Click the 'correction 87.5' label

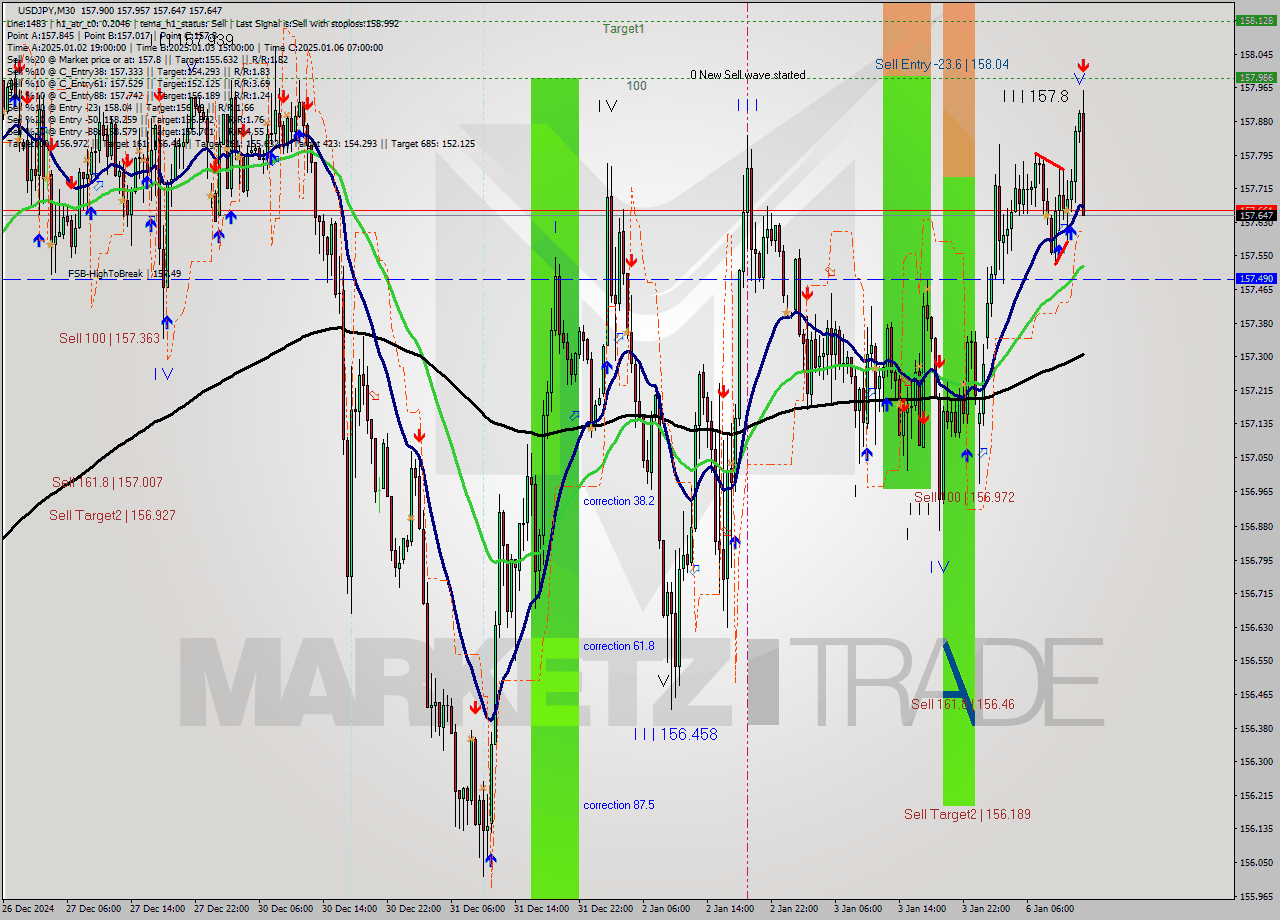619,805
